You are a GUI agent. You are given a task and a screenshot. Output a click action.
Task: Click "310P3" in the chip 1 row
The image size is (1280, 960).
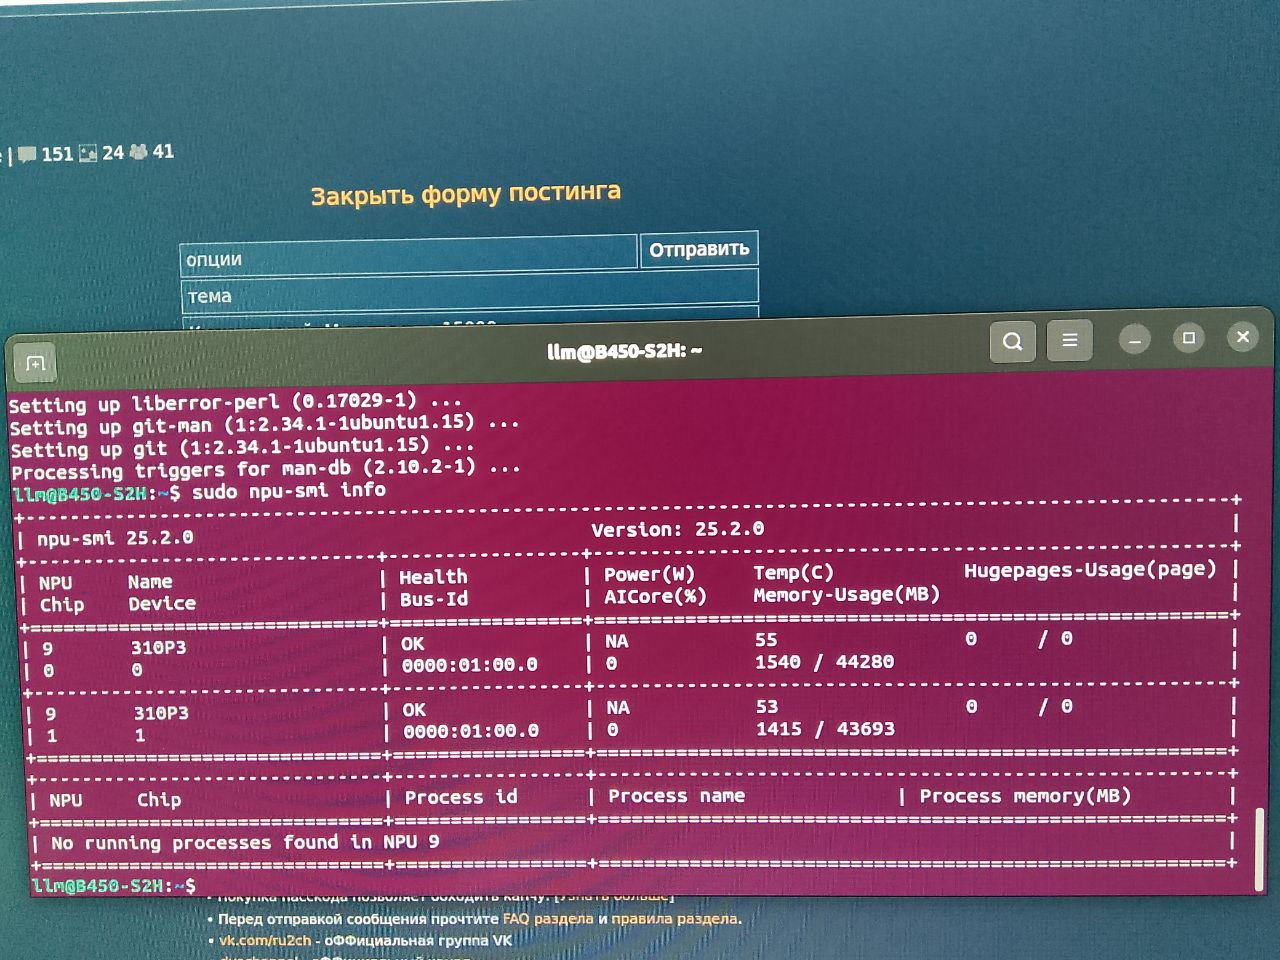click(x=161, y=714)
